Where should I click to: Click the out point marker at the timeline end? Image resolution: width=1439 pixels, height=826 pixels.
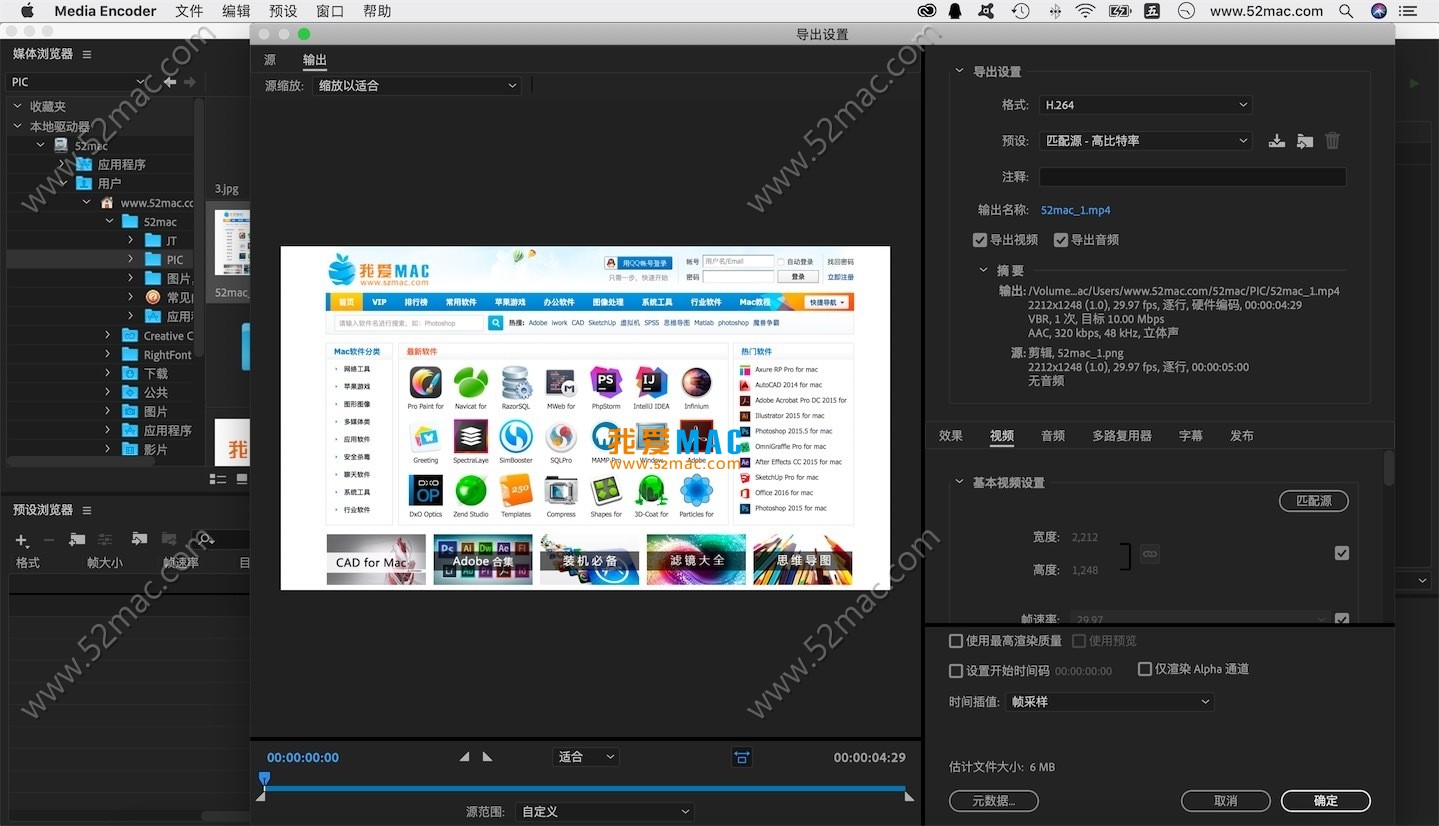click(909, 796)
